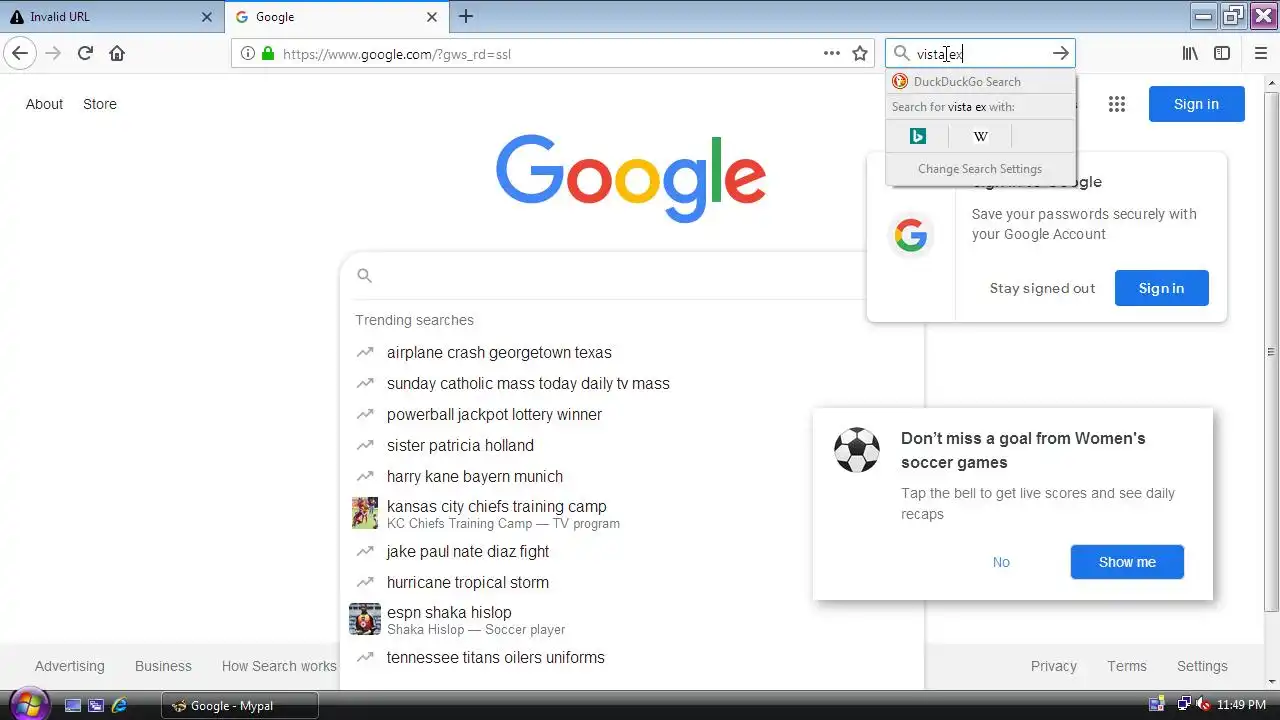Show sidebars using the sidebar icon
The width and height of the screenshot is (1280, 720).
pyautogui.click(x=1222, y=53)
